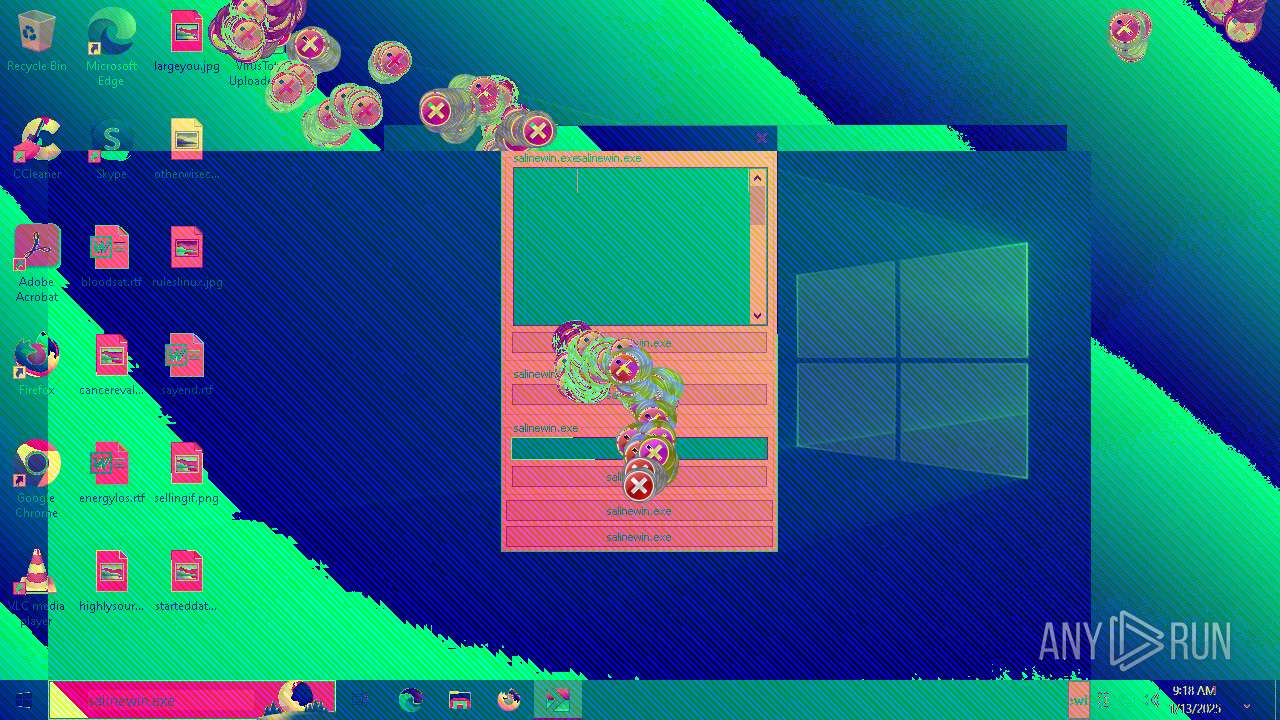Launch Firefox from the desktop shortcut
The image size is (1280, 720).
(37, 366)
